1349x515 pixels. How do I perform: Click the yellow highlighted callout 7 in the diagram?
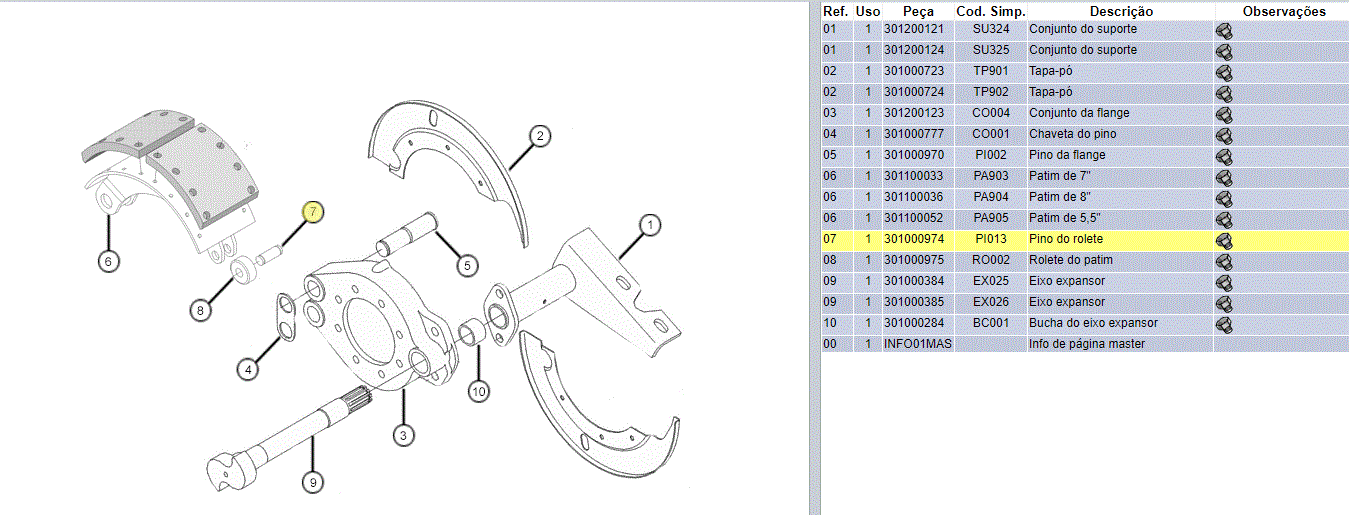(x=313, y=212)
